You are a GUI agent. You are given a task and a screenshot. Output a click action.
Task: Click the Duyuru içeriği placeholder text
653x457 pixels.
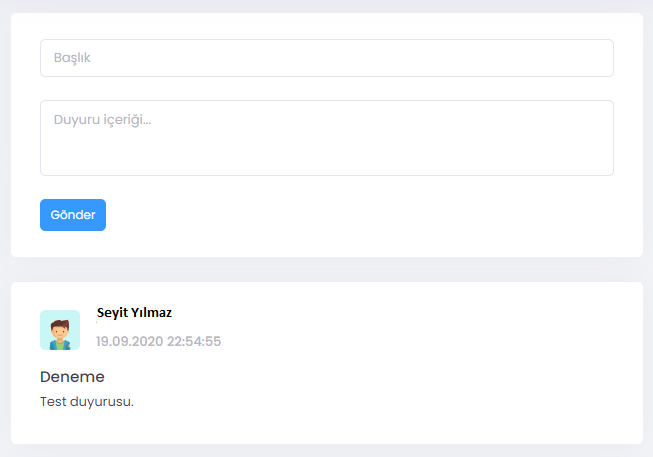pos(102,120)
